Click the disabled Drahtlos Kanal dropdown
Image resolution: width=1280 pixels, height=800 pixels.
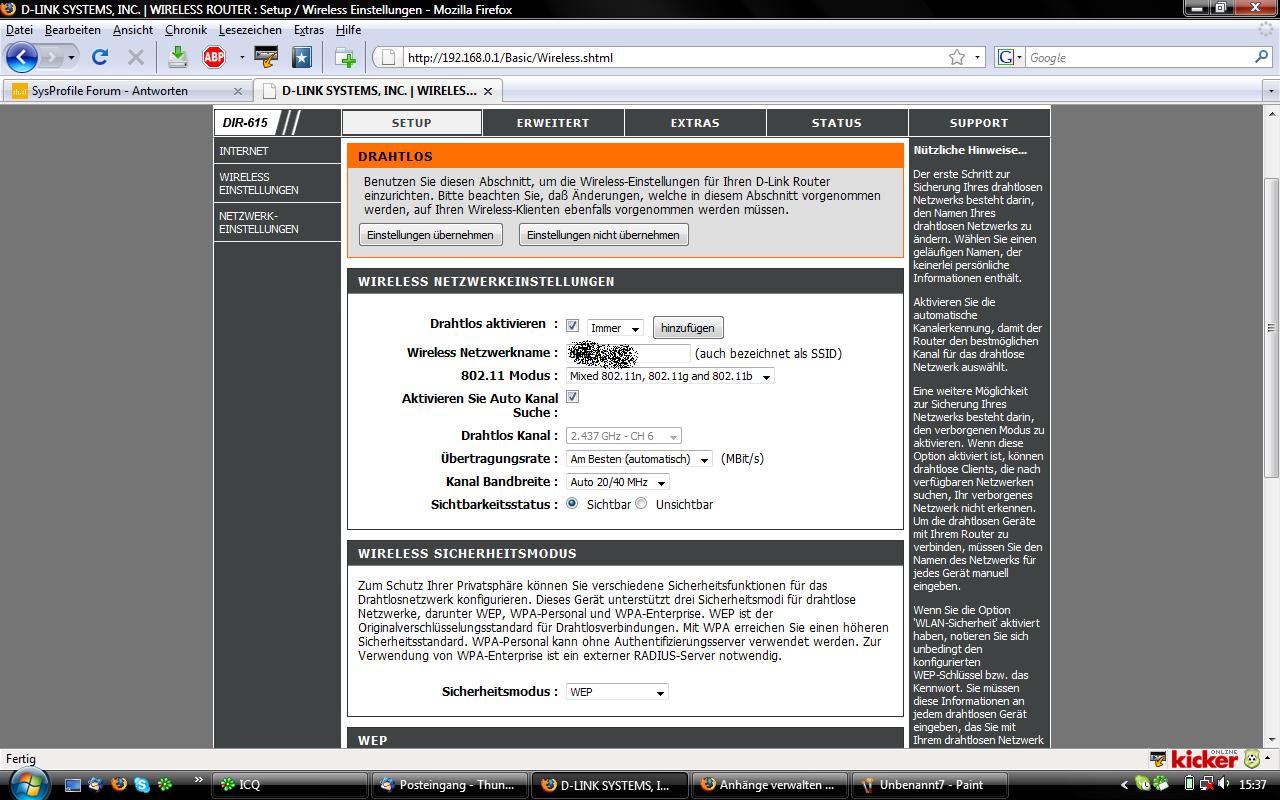pyautogui.click(x=624, y=436)
